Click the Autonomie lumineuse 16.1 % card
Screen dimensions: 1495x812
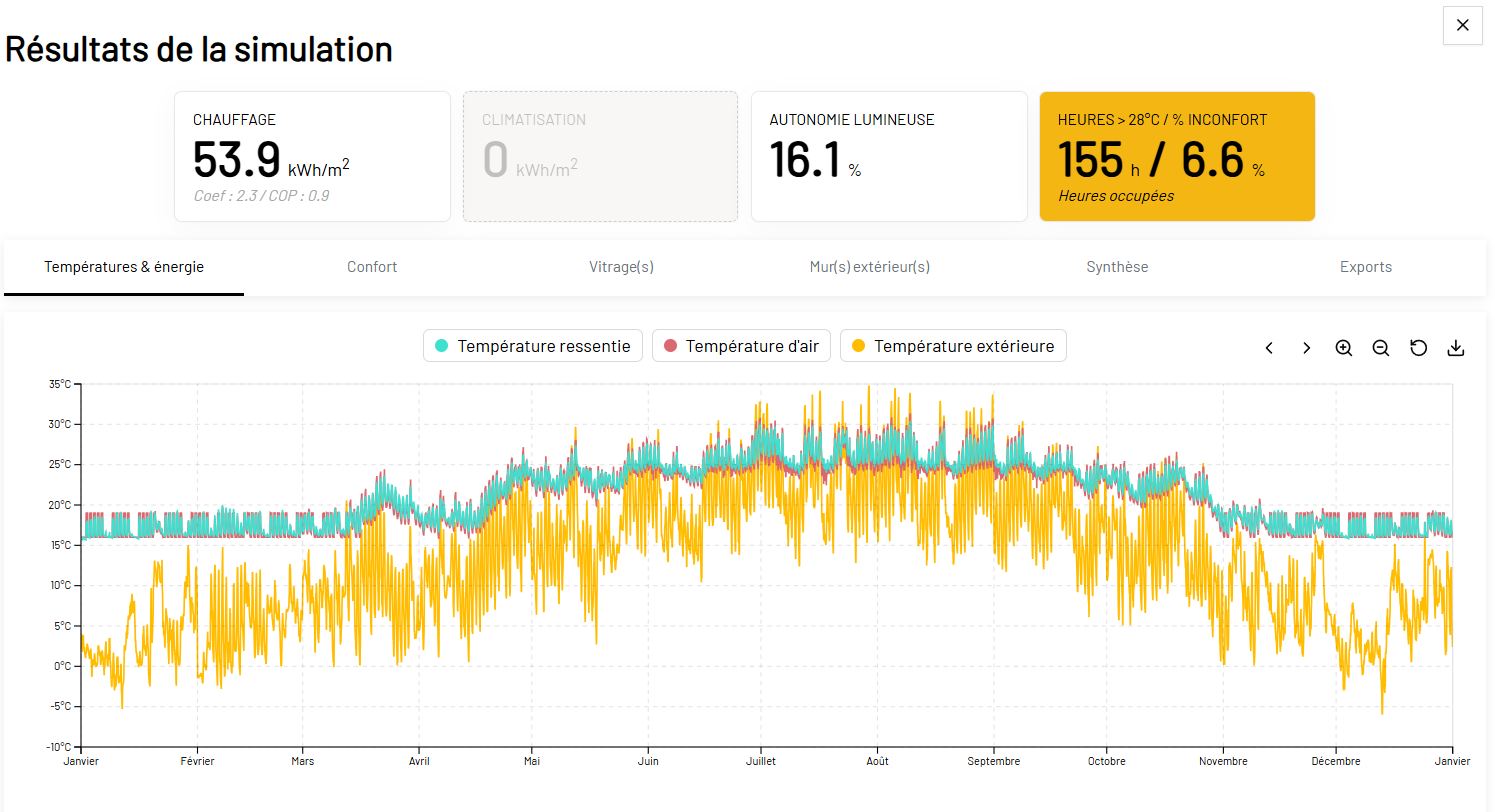[889, 157]
